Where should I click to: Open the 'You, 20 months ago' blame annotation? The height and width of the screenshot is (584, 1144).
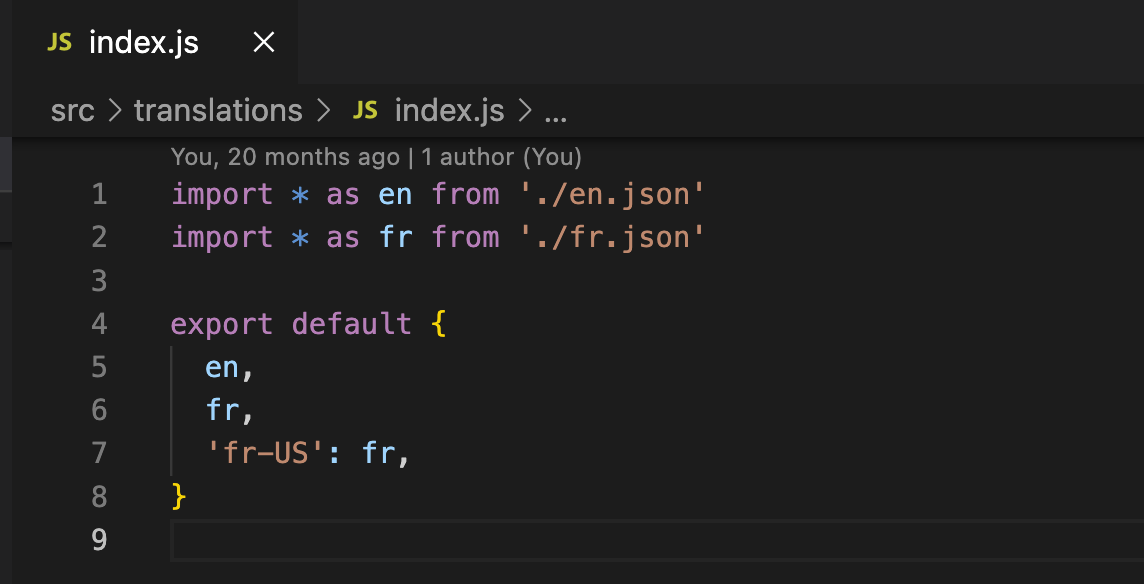coord(284,157)
